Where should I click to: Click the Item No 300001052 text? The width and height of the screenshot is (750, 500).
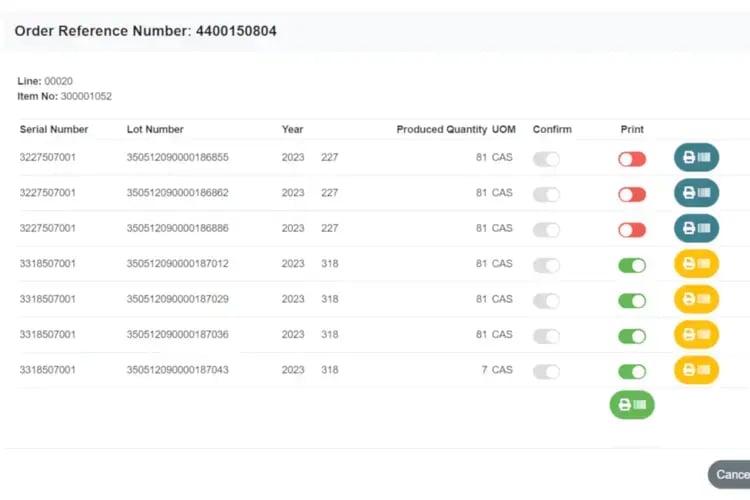65,96
